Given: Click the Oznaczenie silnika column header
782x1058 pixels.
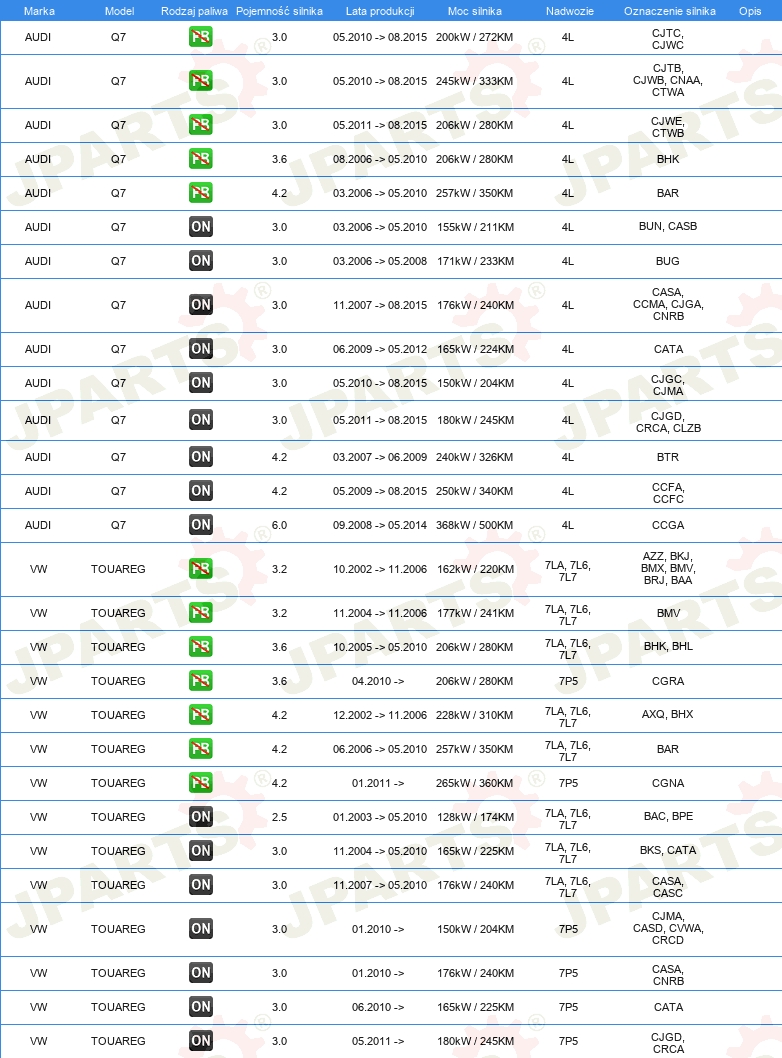Looking at the screenshot, I should coord(669,11).
